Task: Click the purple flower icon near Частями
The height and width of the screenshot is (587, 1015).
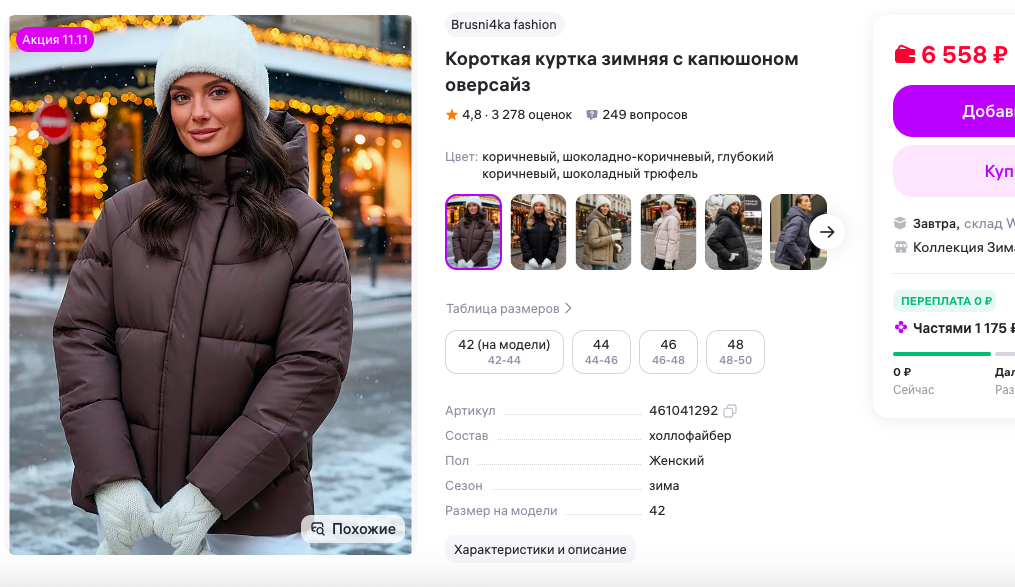Action: (900, 327)
